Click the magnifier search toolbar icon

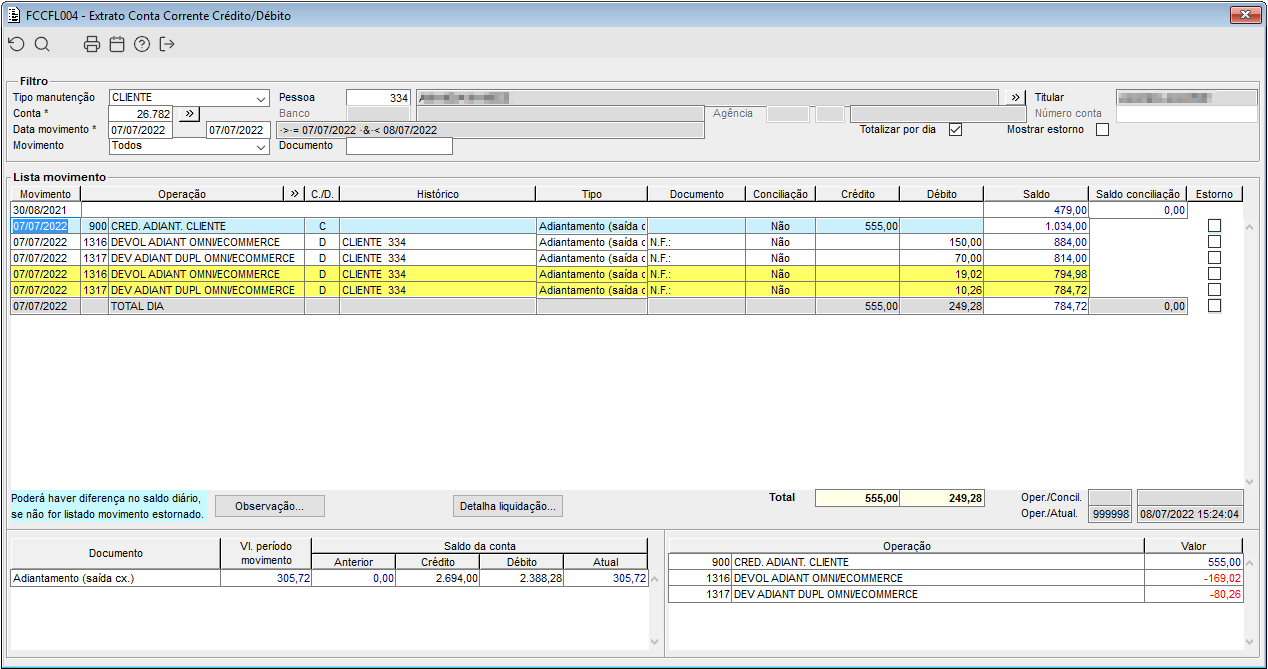[42, 44]
